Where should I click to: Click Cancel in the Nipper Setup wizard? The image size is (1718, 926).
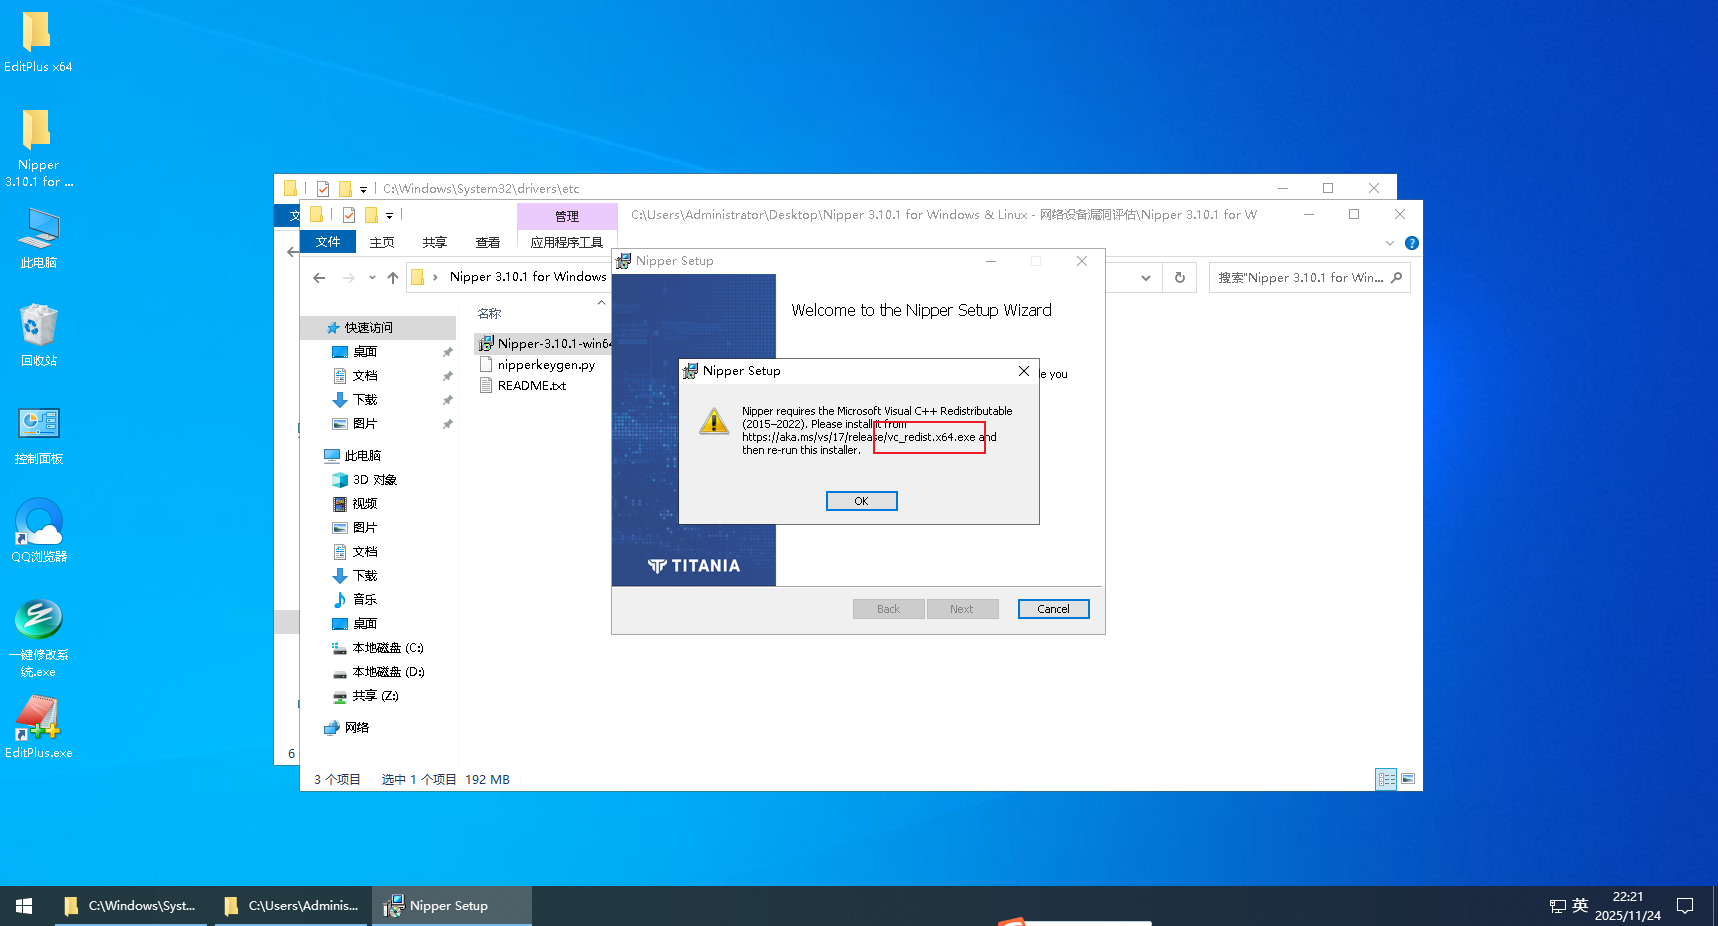point(1053,609)
